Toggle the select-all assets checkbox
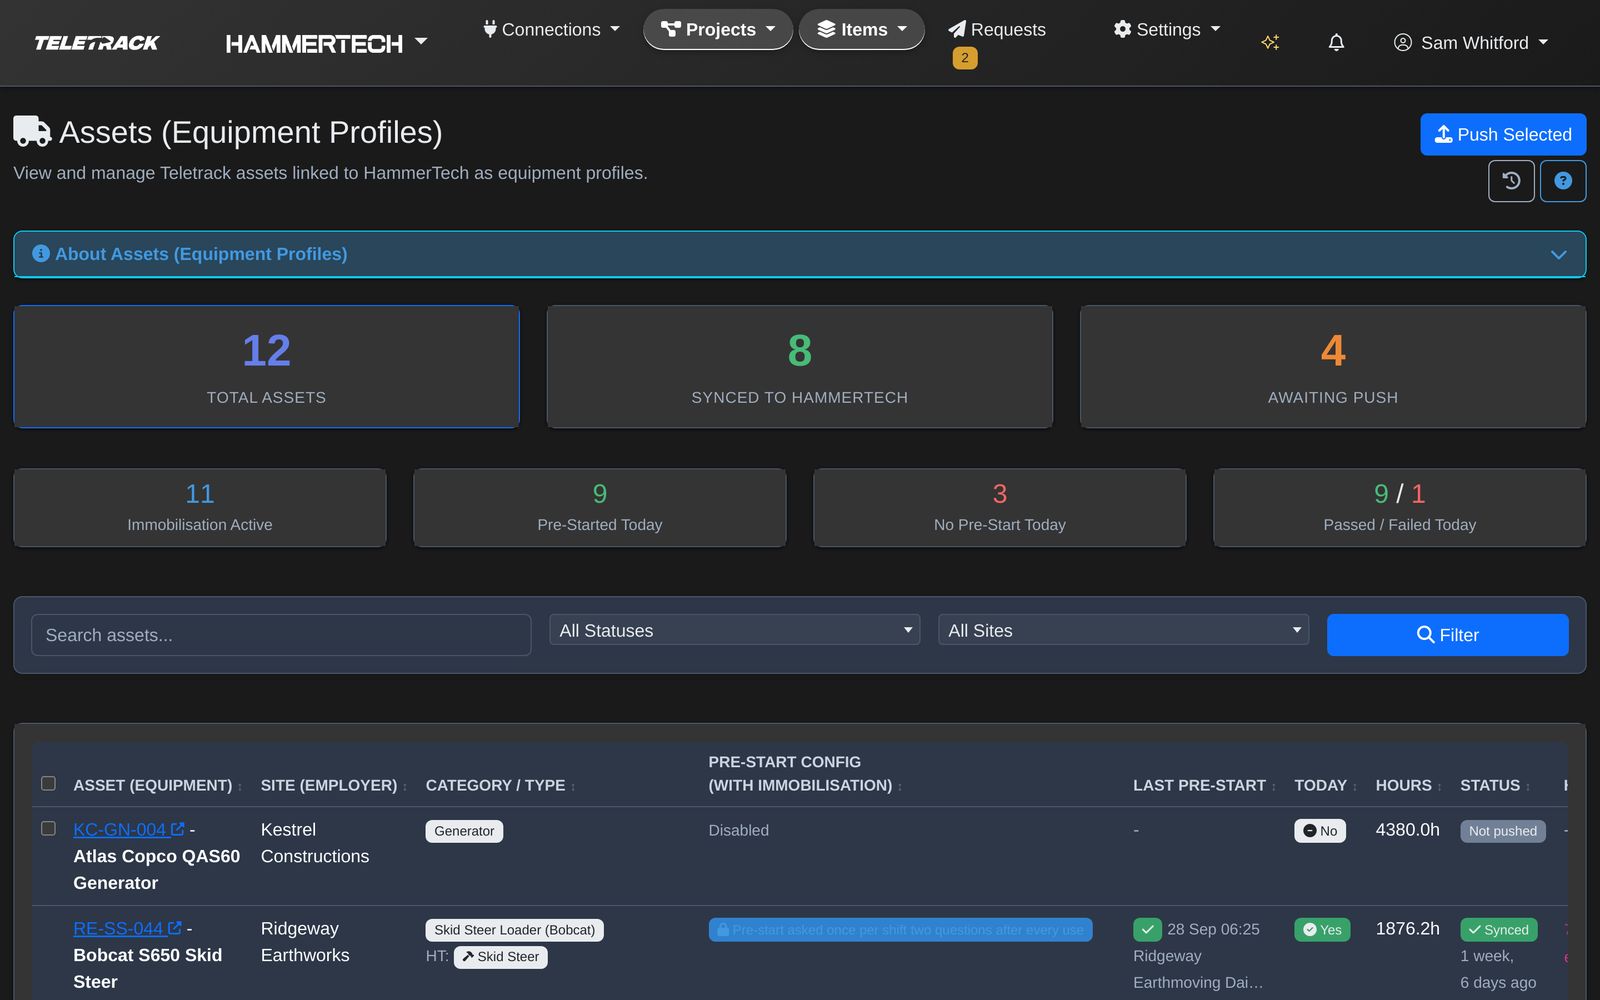Viewport: 1600px width, 1000px height. [x=48, y=783]
